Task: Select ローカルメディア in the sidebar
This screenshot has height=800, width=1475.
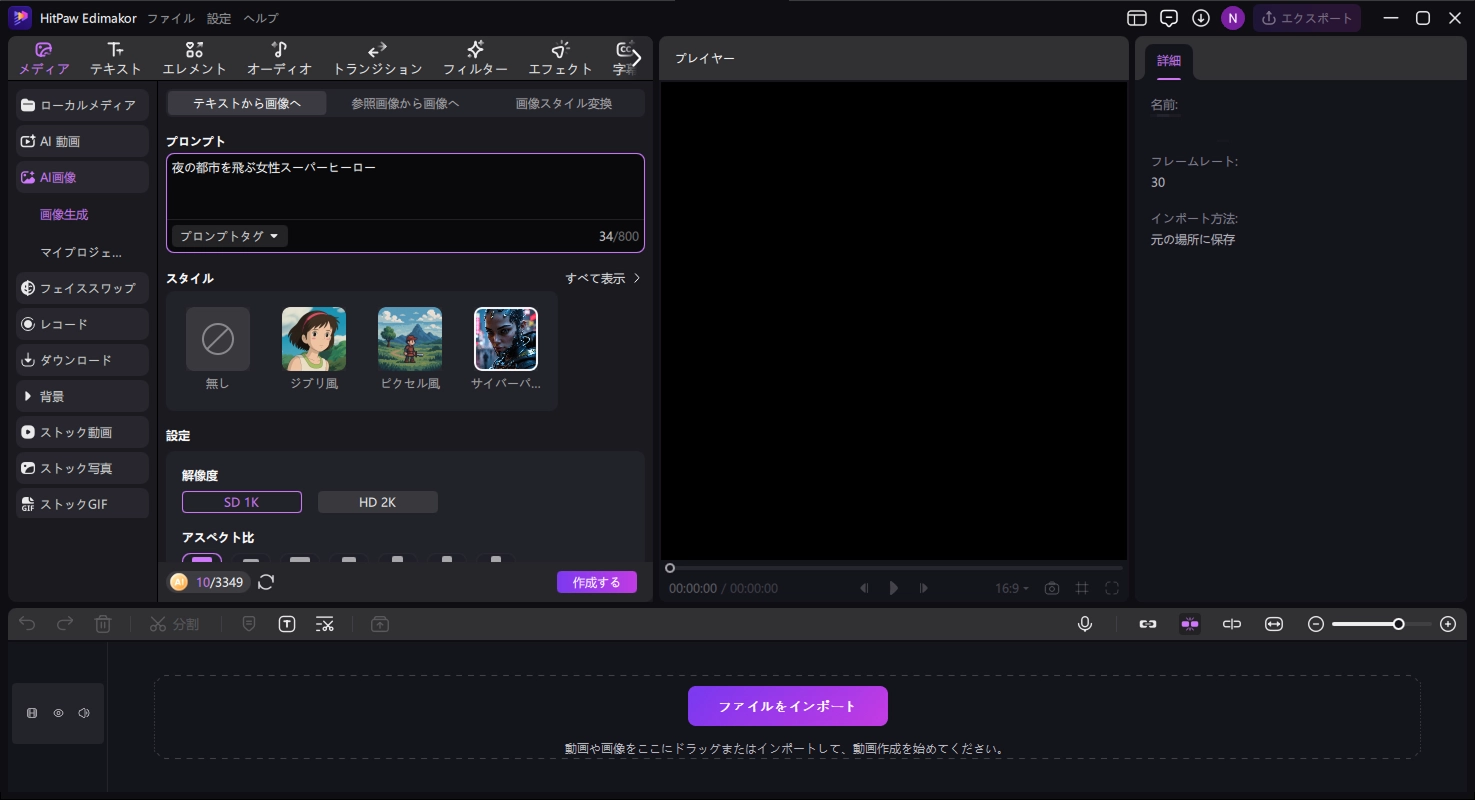Action: 82,105
